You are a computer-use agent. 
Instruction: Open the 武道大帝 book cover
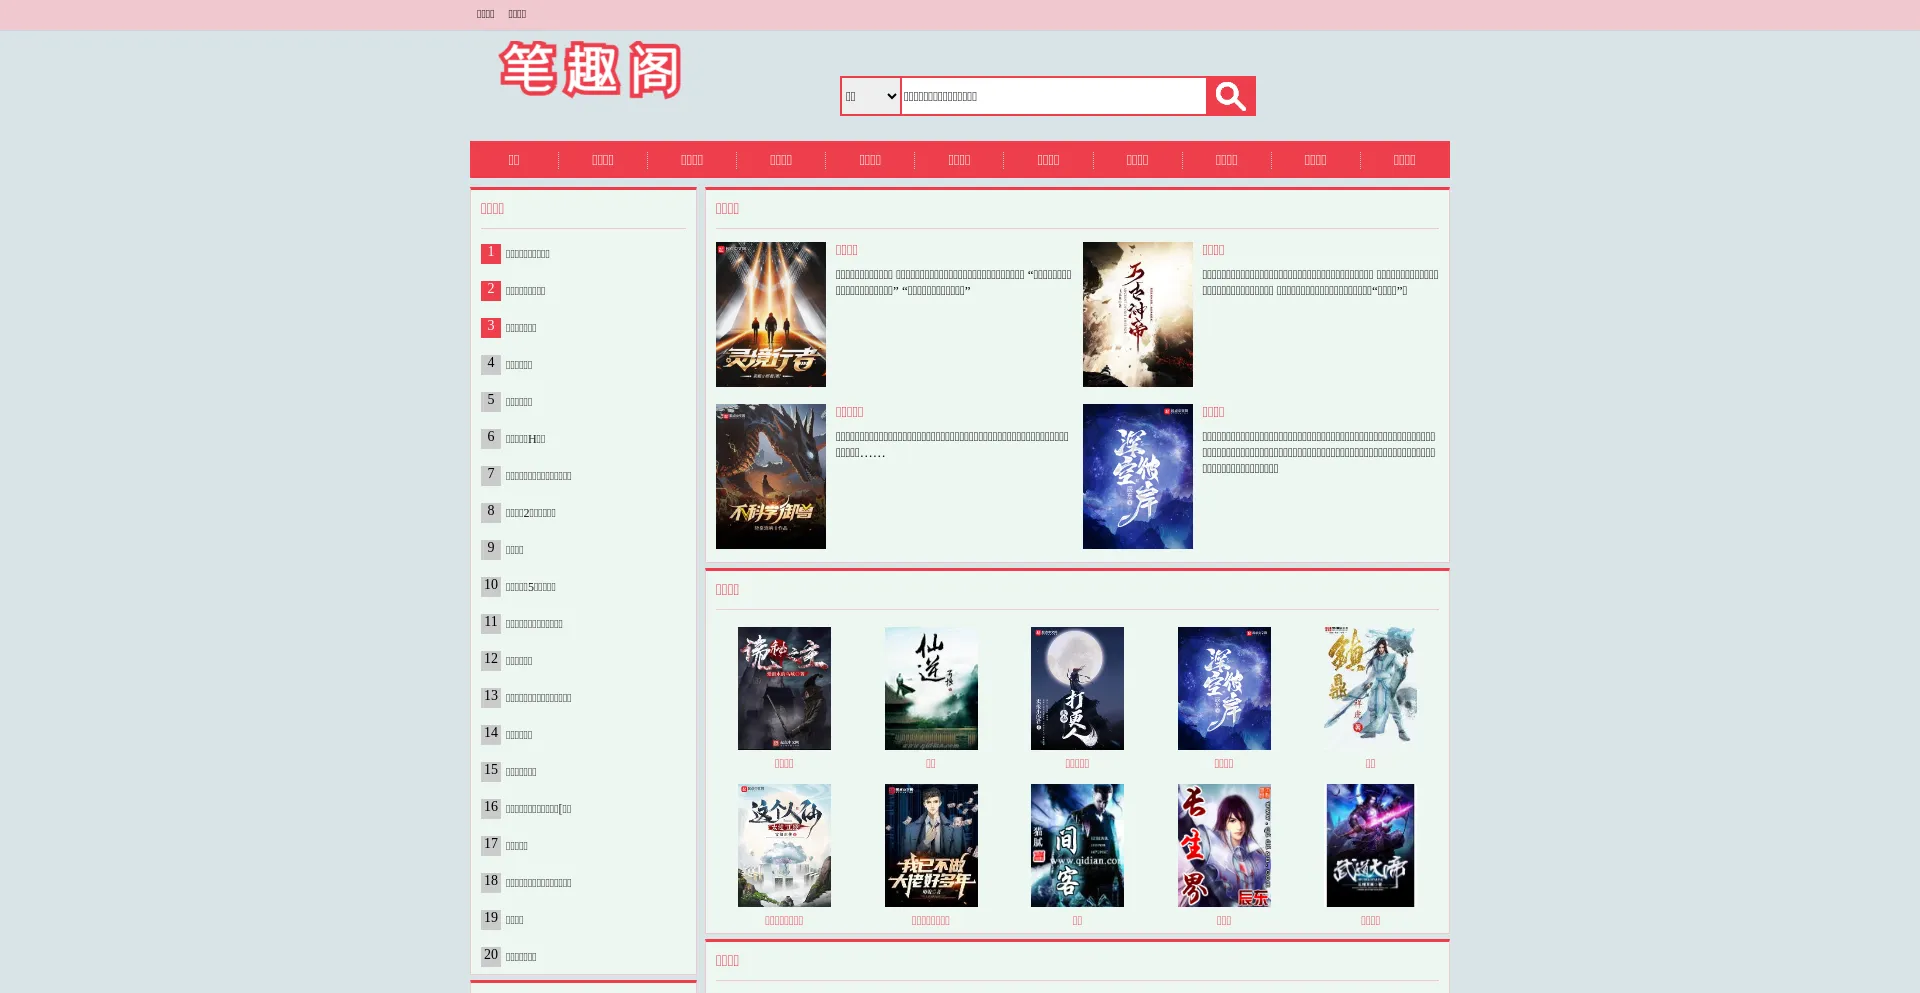[1370, 845]
